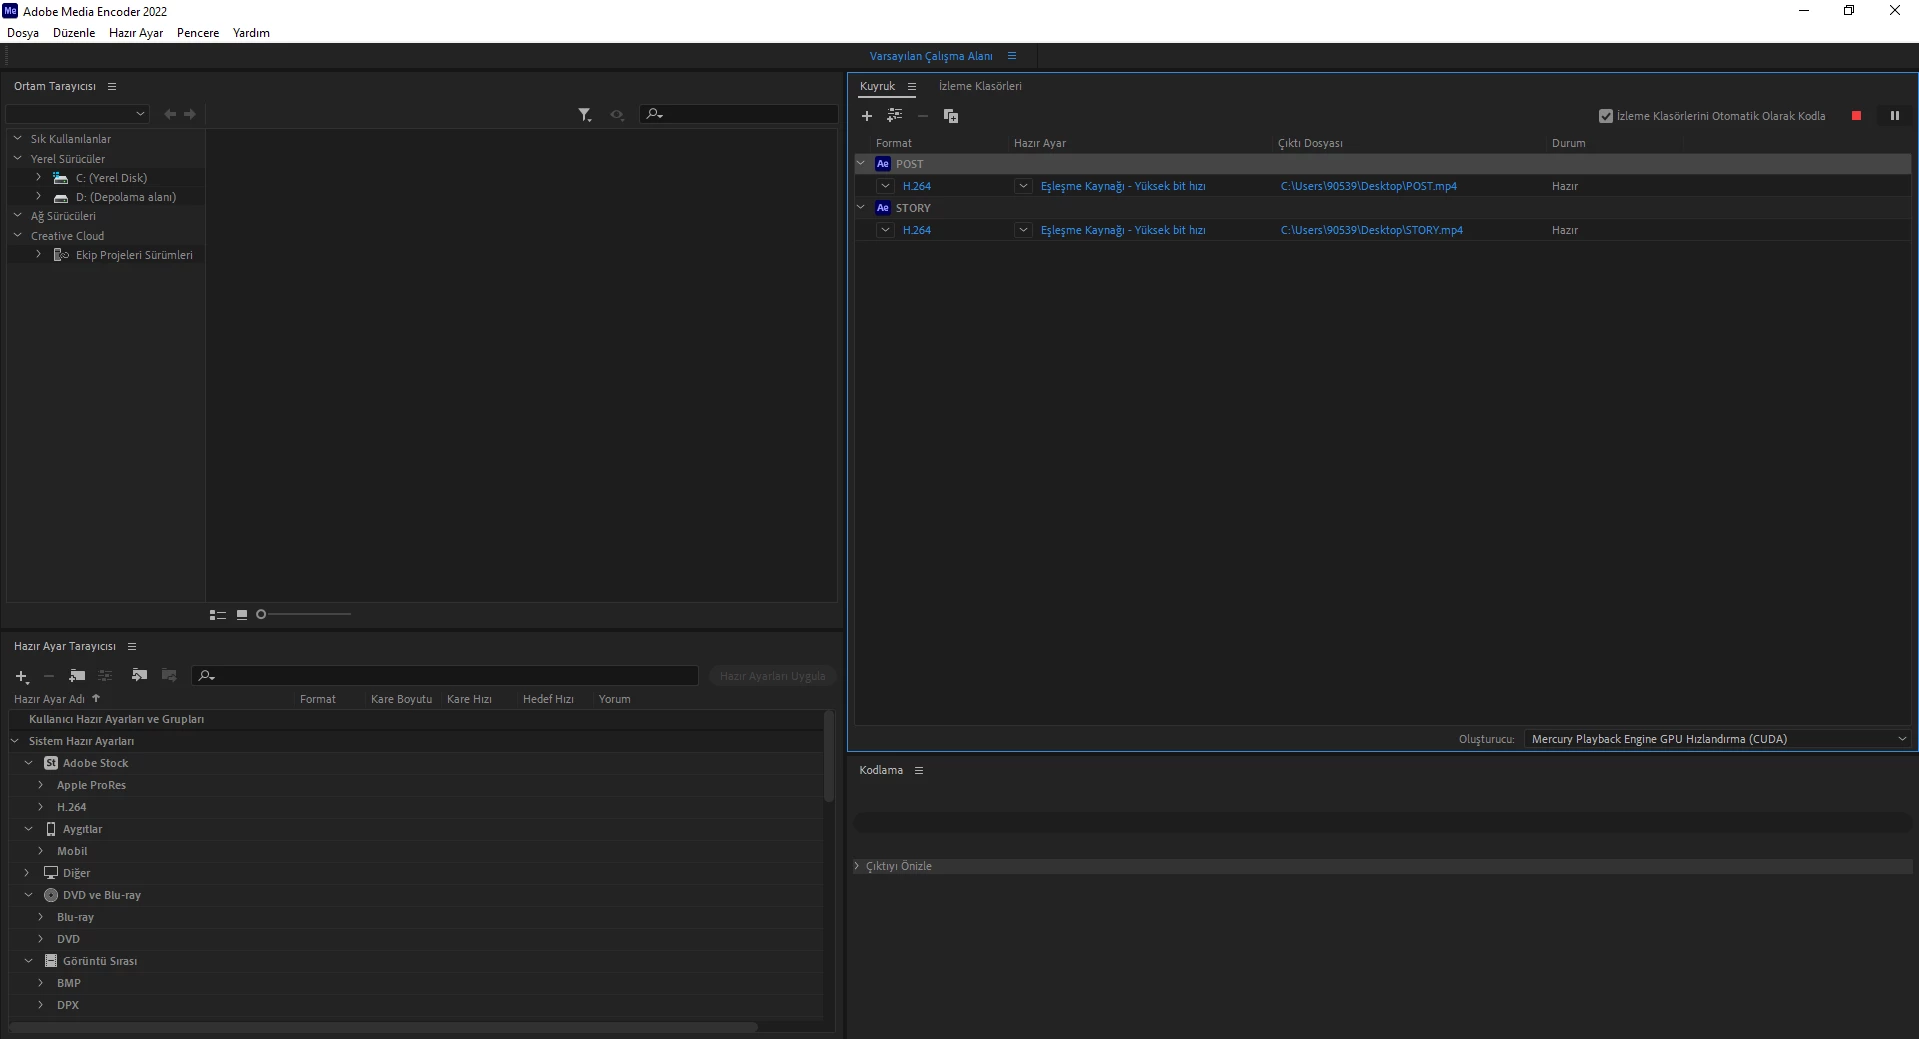Image resolution: width=1919 pixels, height=1039 pixels.
Task: Collapse Sistem Hazır Ayarları group
Action: point(16,741)
